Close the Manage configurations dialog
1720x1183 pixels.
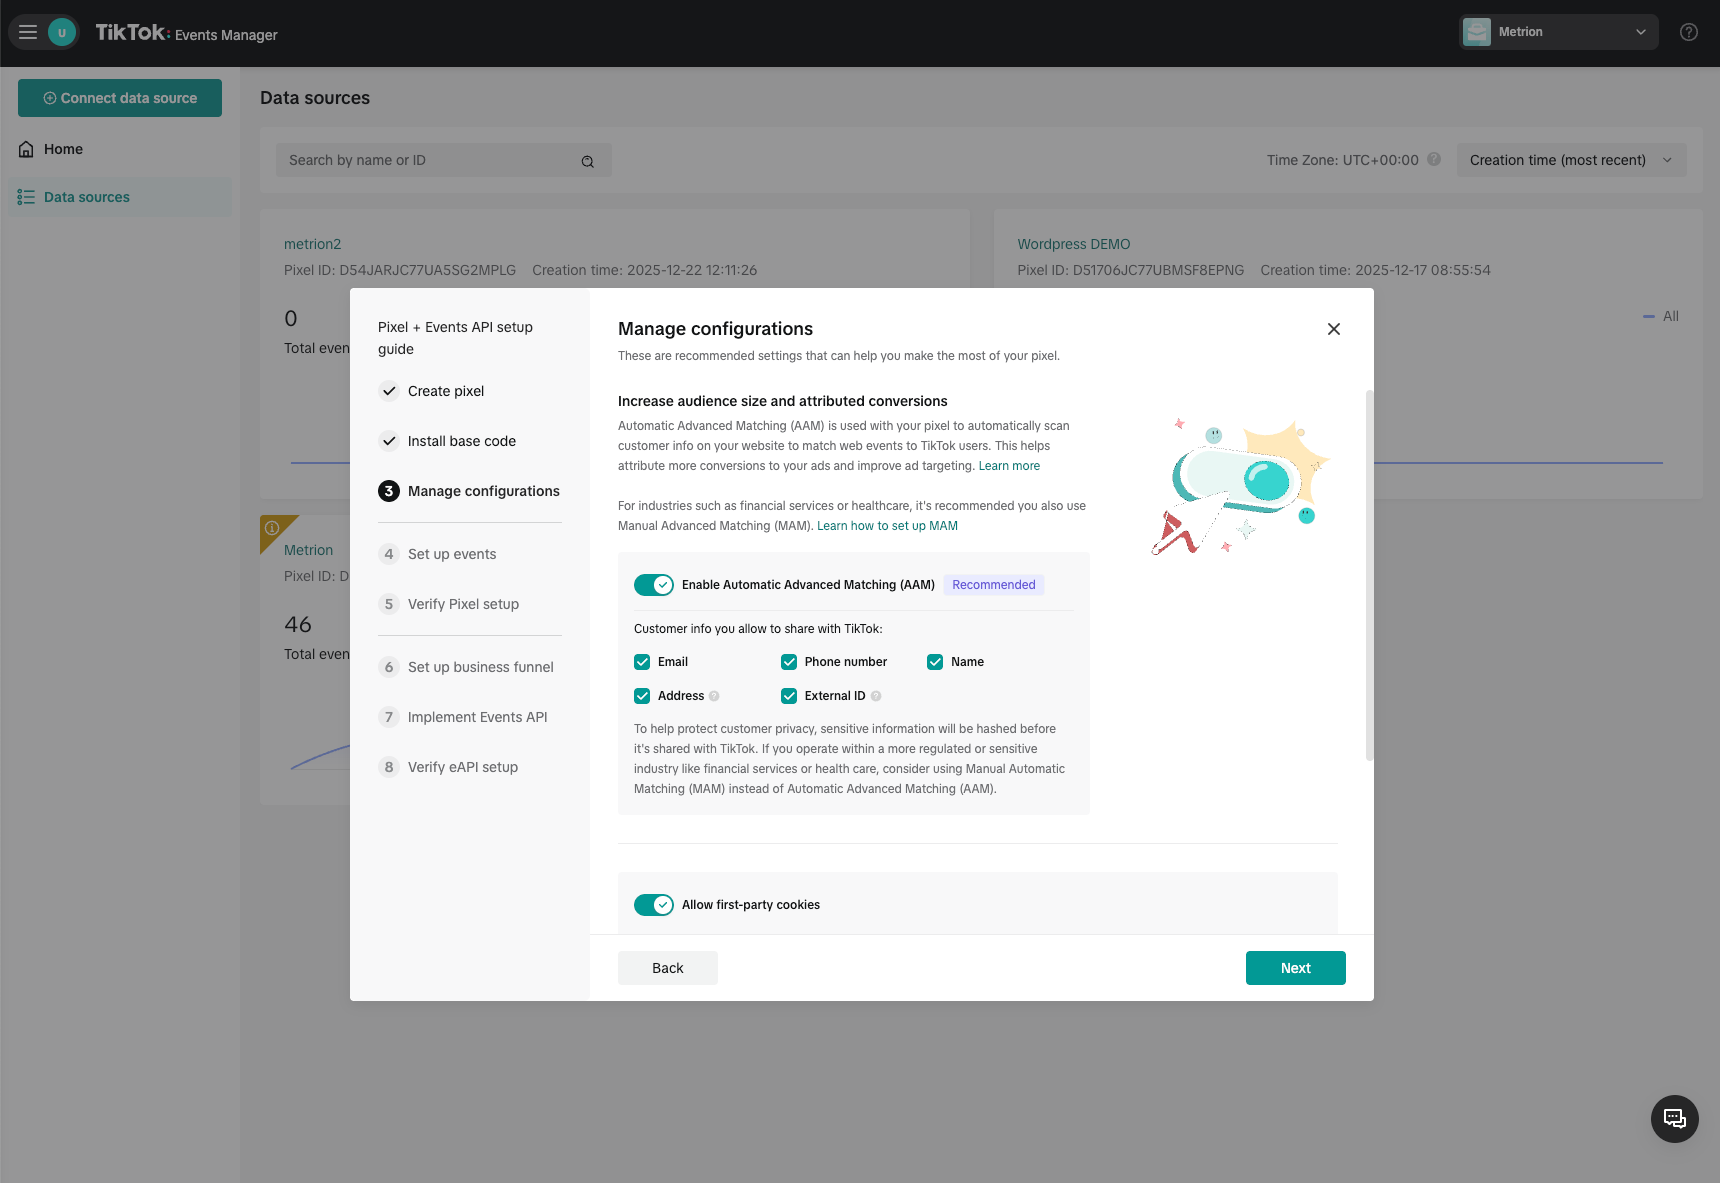(x=1334, y=329)
